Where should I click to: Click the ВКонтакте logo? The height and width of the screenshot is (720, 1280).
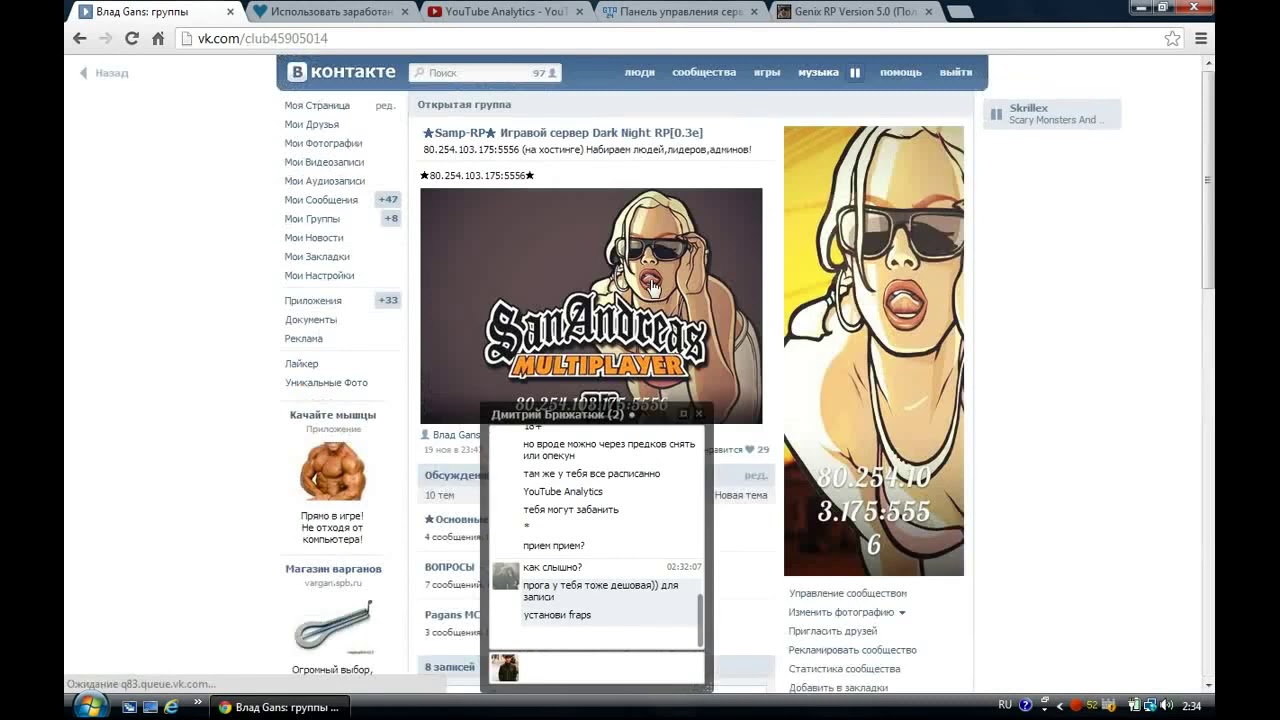click(342, 72)
